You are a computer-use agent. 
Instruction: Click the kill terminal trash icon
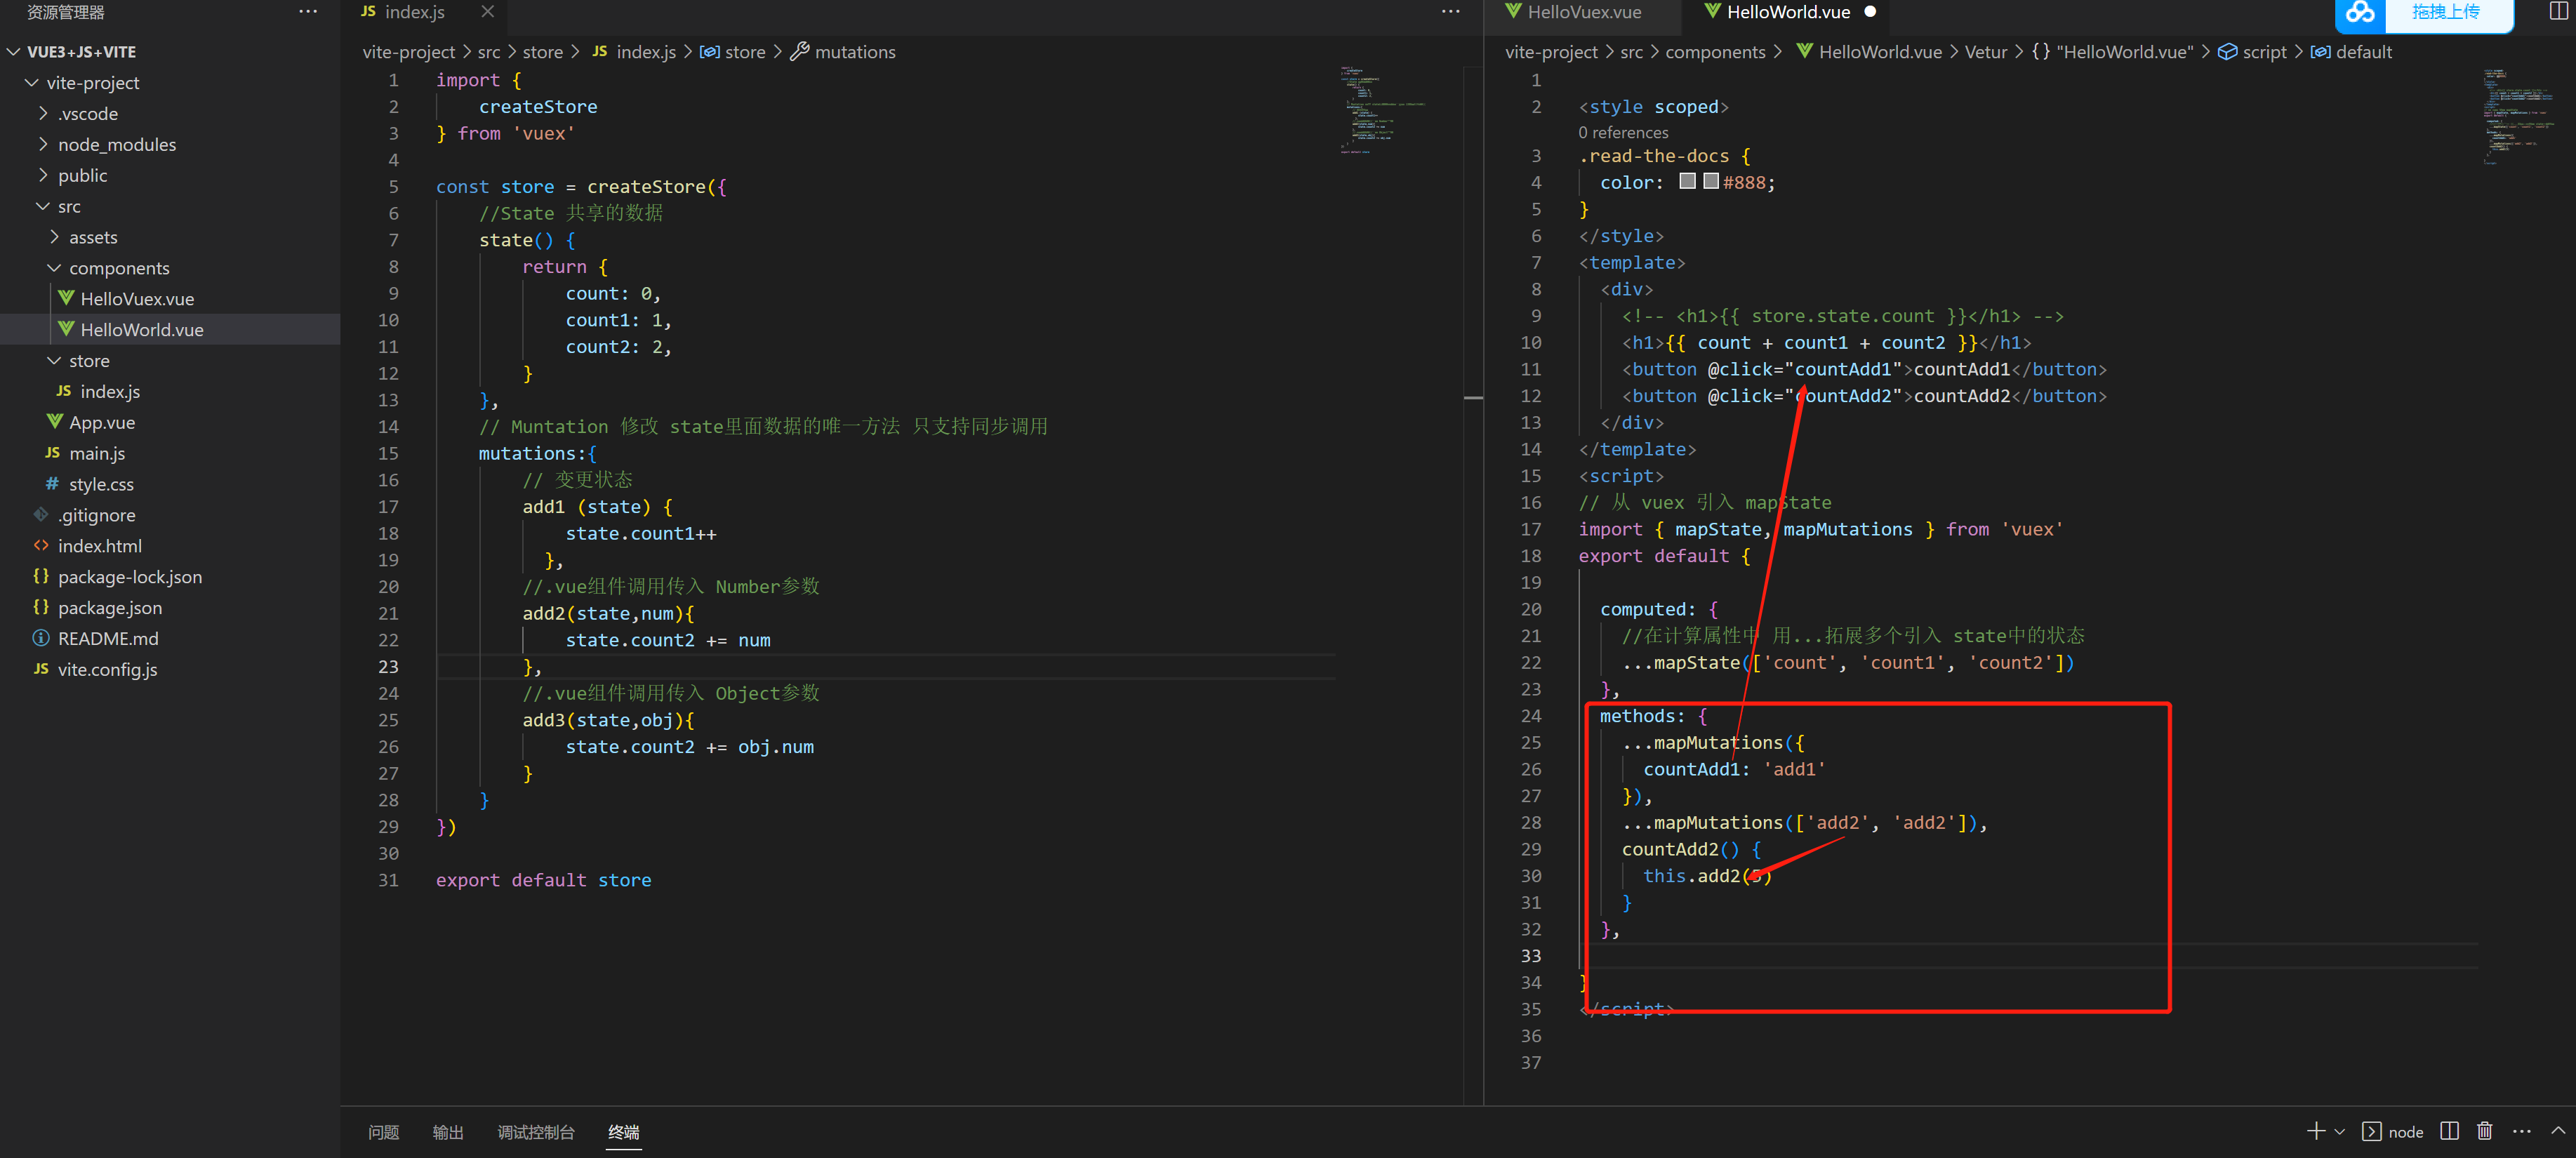2484,1131
